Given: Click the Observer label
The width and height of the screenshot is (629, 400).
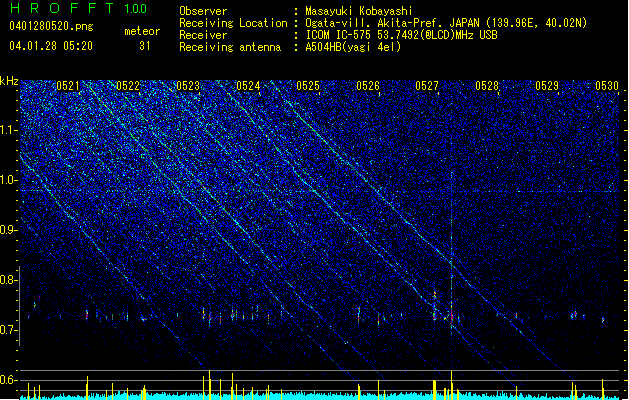Looking at the screenshot, I should tap(203, 11).
